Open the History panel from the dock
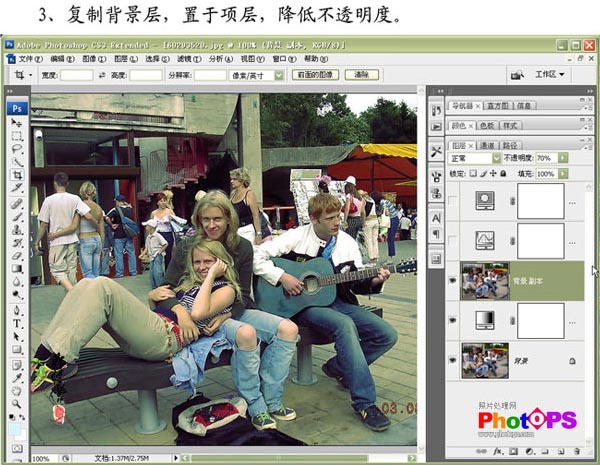 point(436,110)
